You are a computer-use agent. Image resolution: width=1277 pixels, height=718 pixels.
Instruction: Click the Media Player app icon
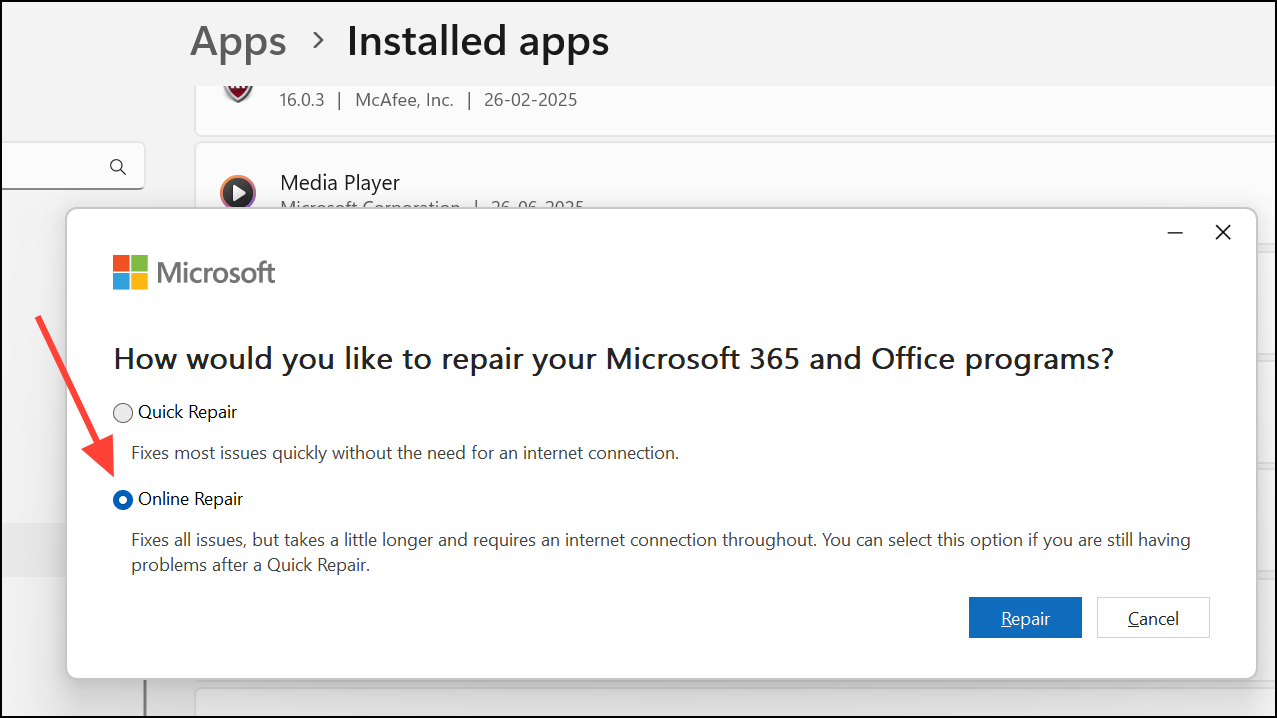click(238, 191)
